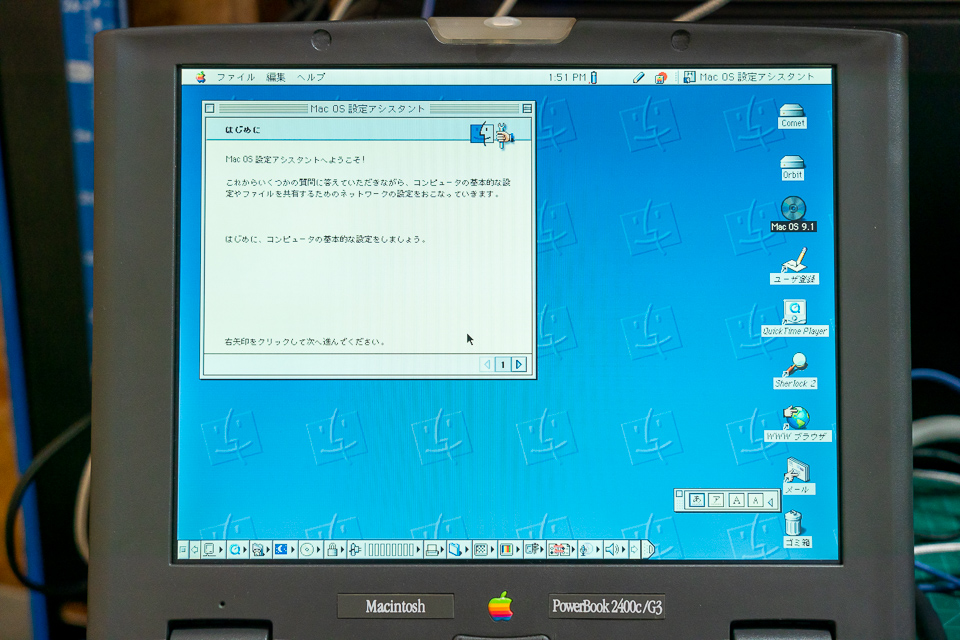Open the Monitor color depth module
The height and width of the screenshot is (640, 960).
[509, 549]
